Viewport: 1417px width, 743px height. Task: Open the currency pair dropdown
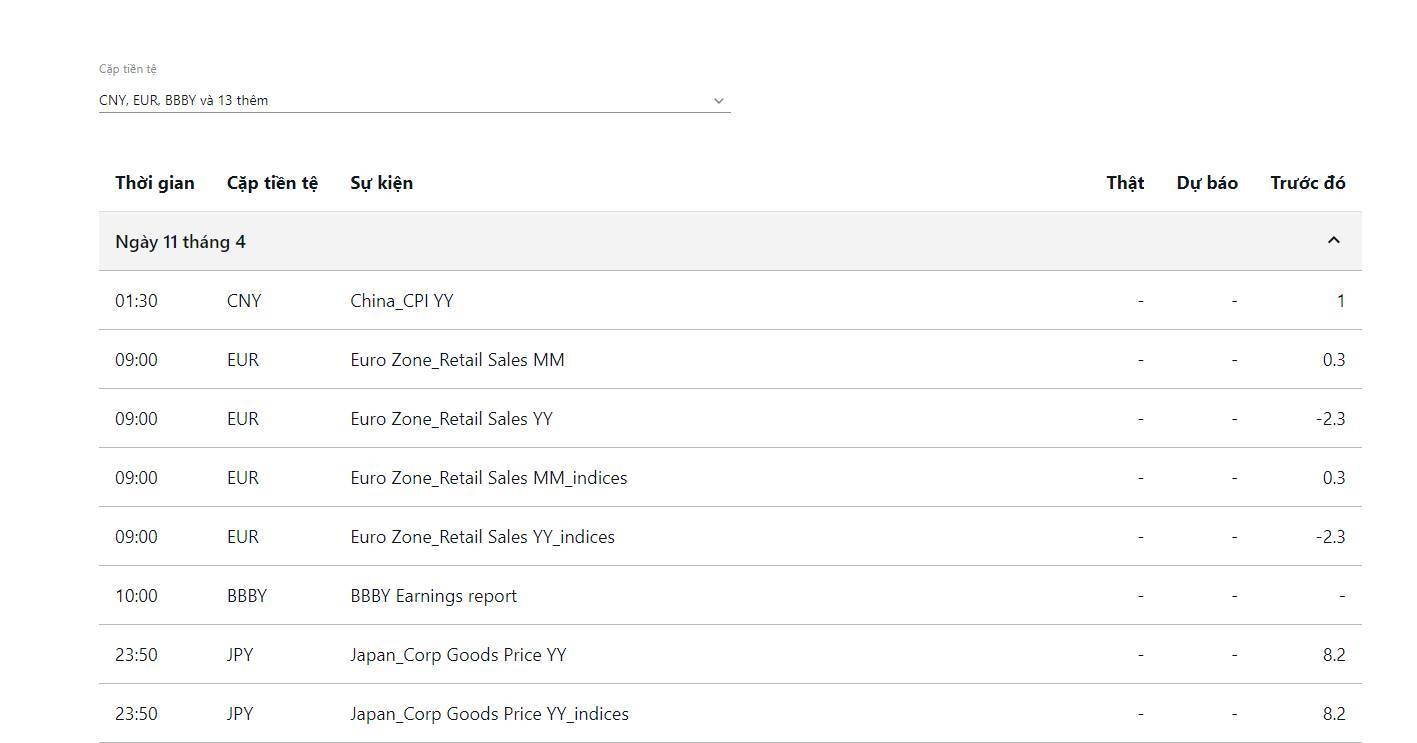(414, 100)
